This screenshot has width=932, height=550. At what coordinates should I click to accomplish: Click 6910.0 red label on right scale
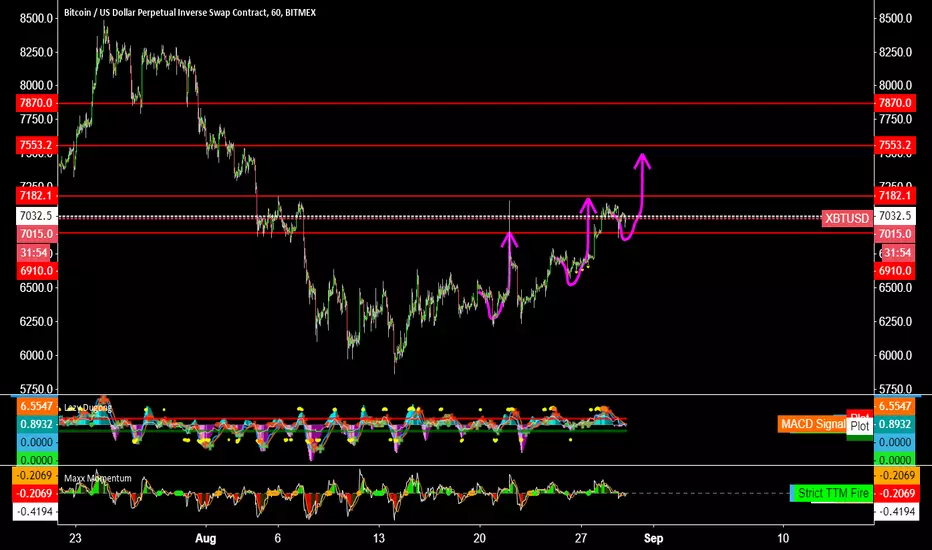pos(895,271)
